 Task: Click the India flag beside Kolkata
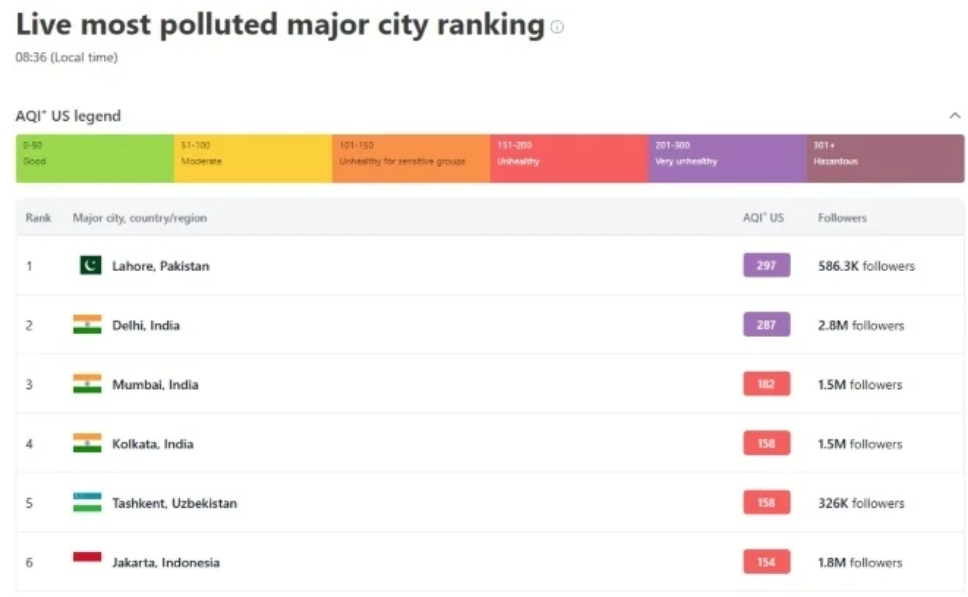[87, 443]
